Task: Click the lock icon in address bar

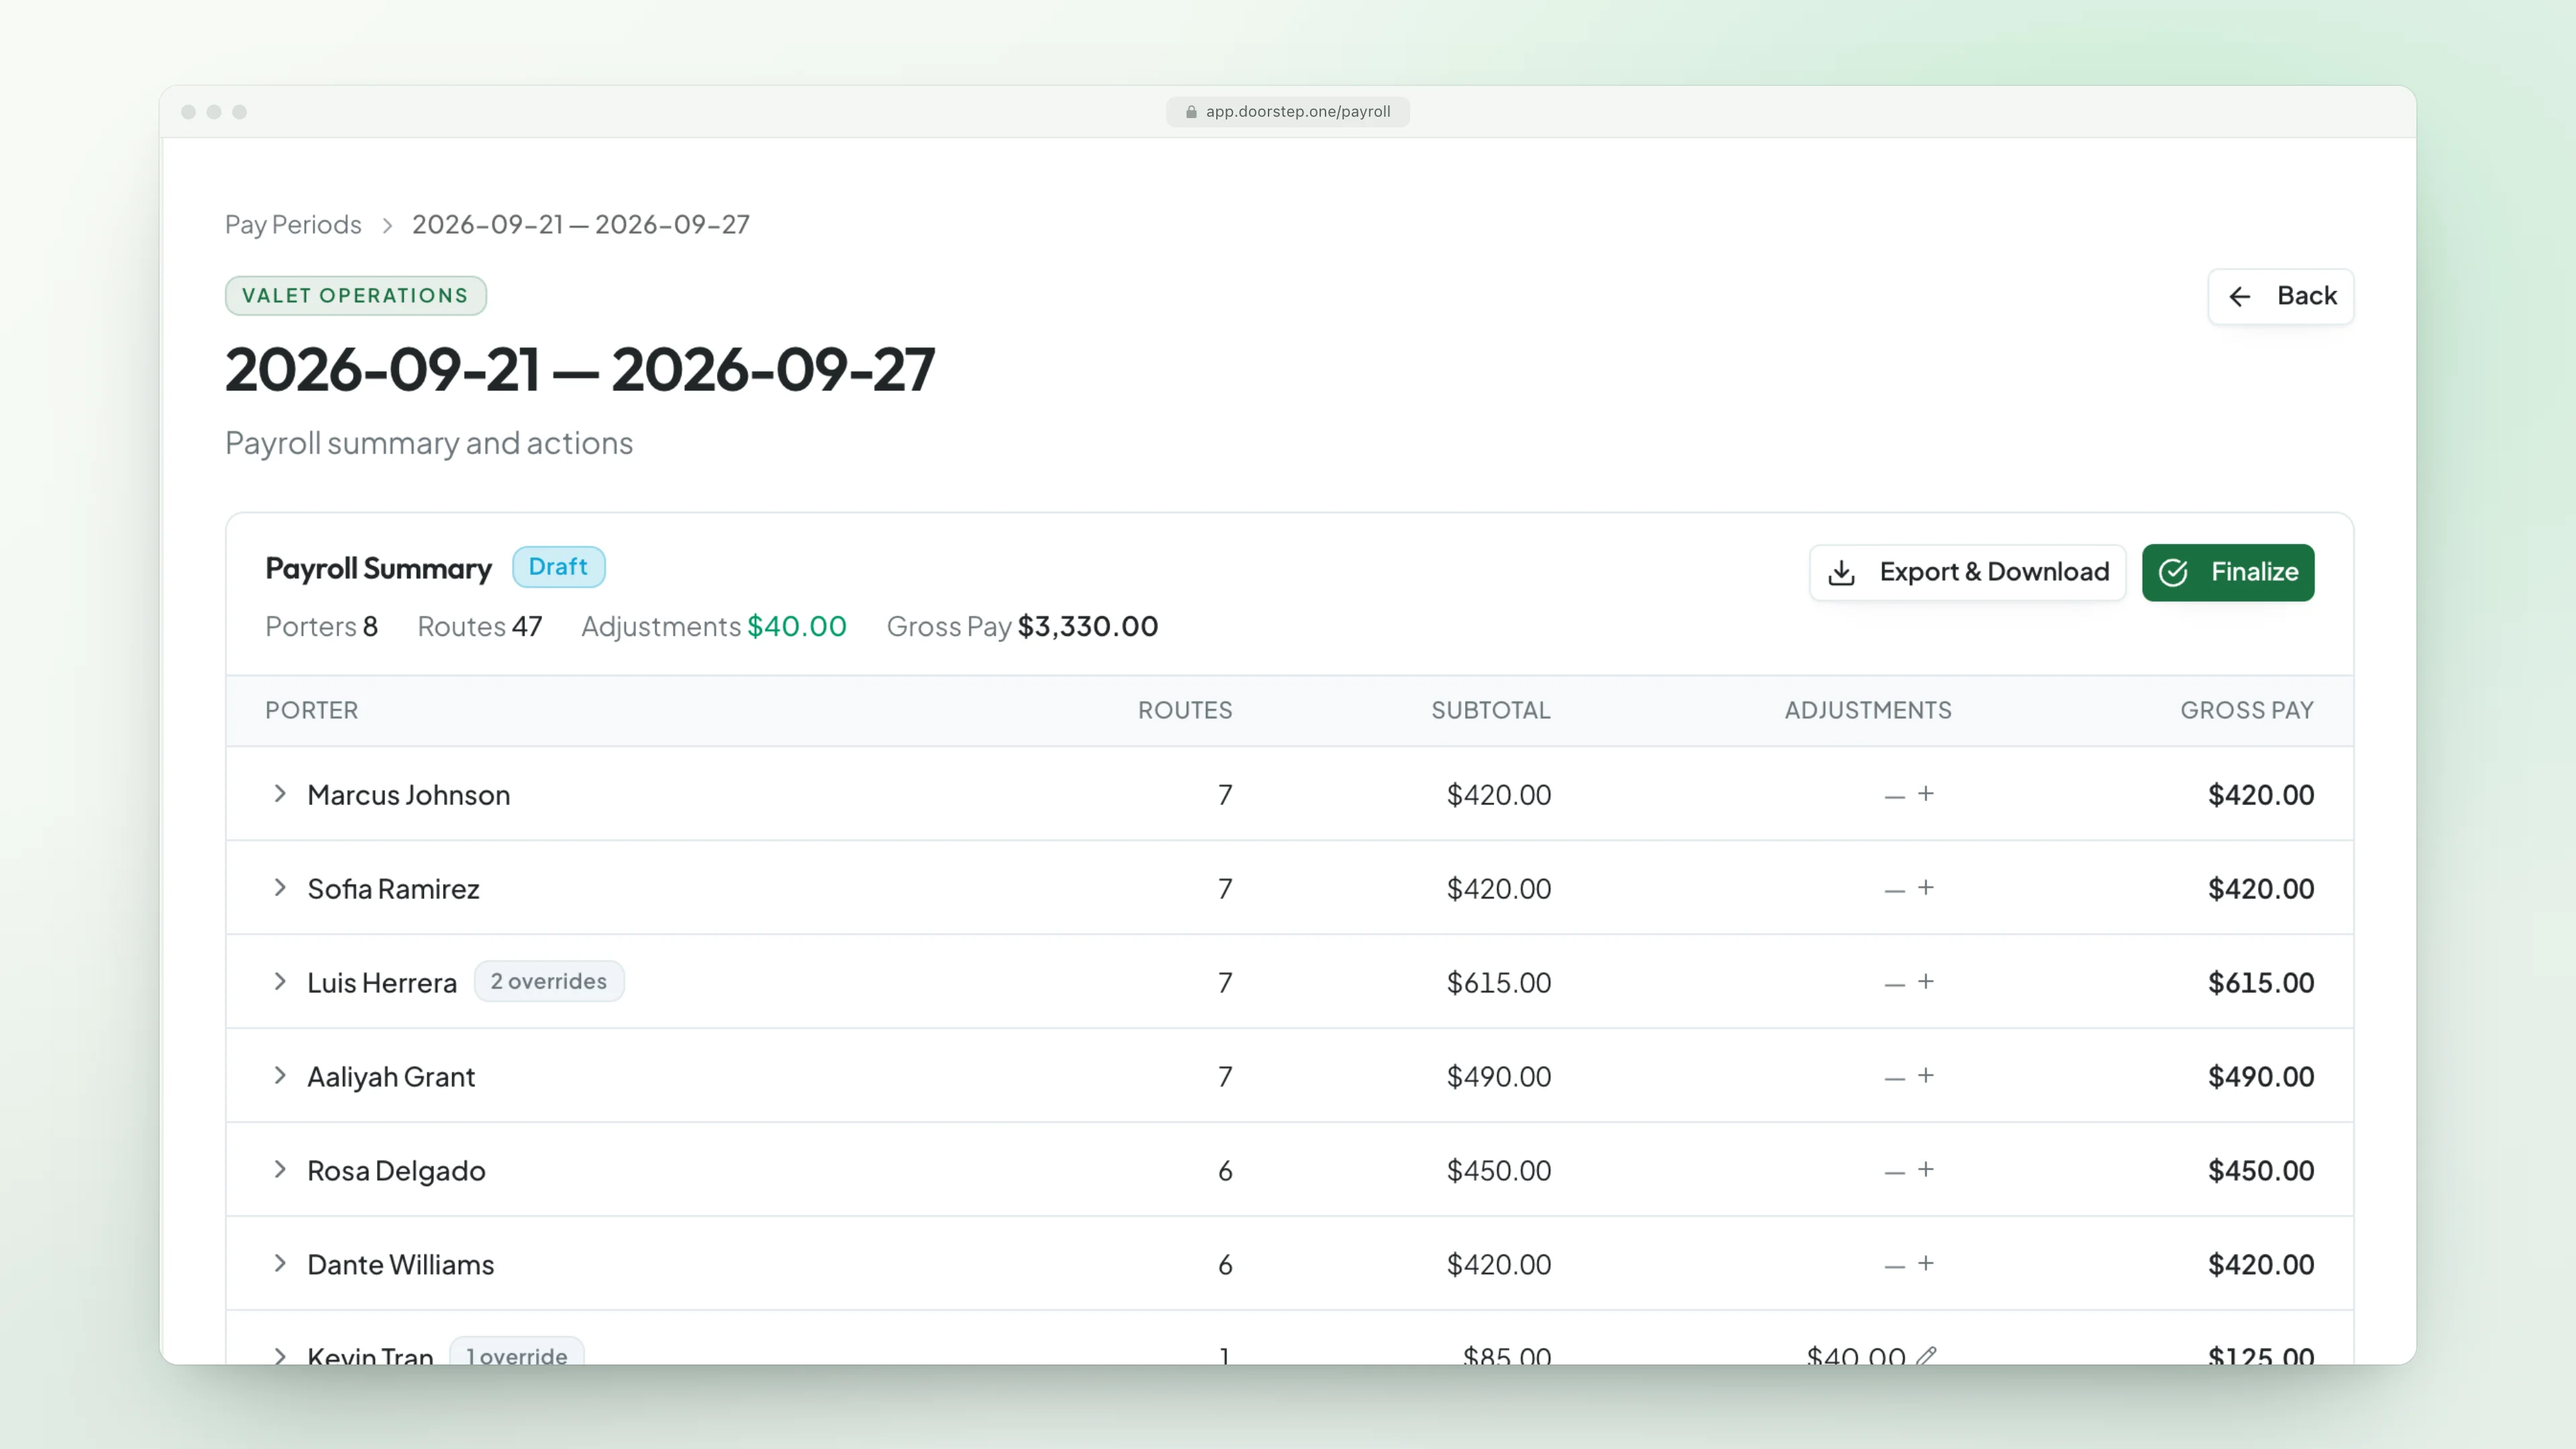Action: pos(1191,112)
